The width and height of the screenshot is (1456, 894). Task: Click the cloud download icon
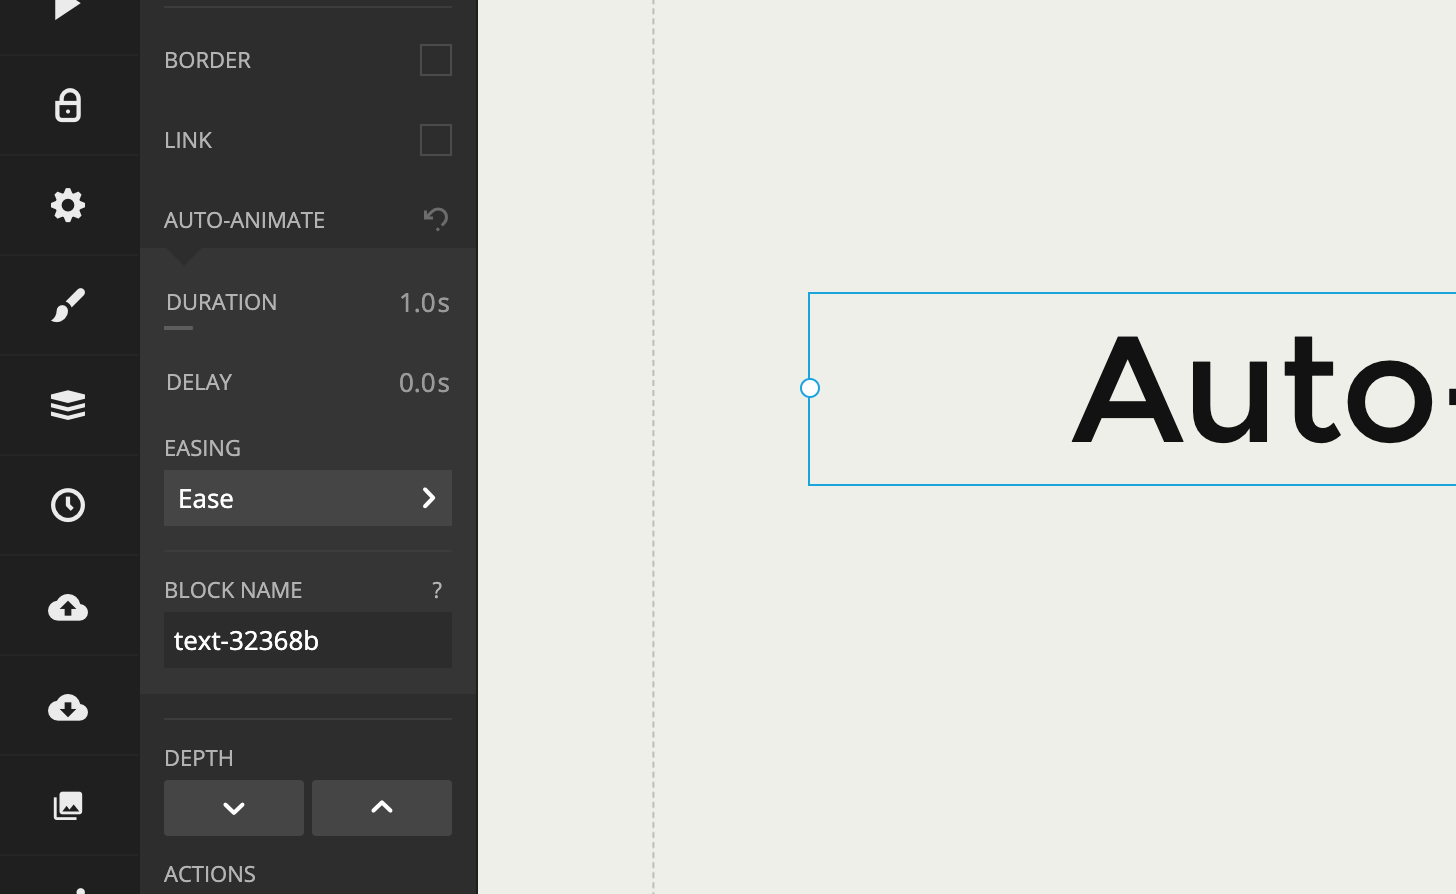pos(68,707)
